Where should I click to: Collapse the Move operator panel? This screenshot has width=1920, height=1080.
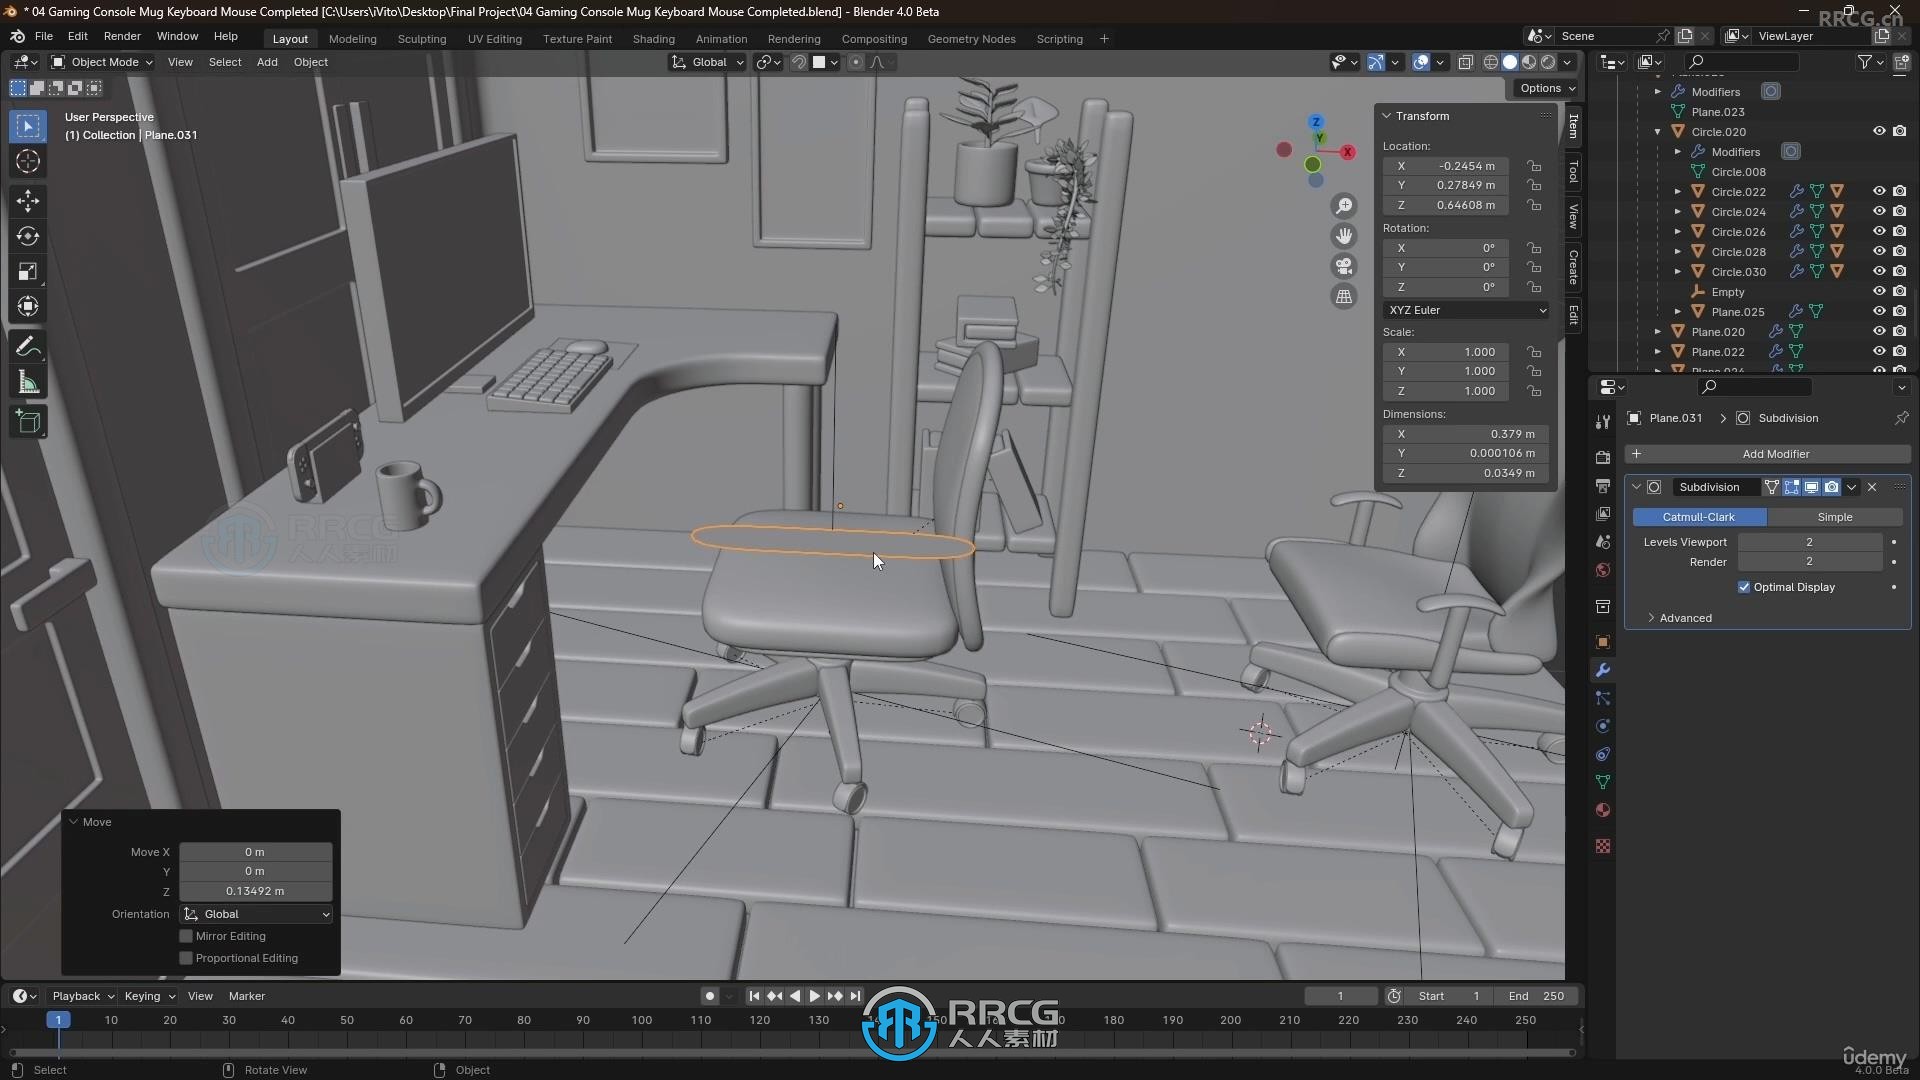point(73,822)
